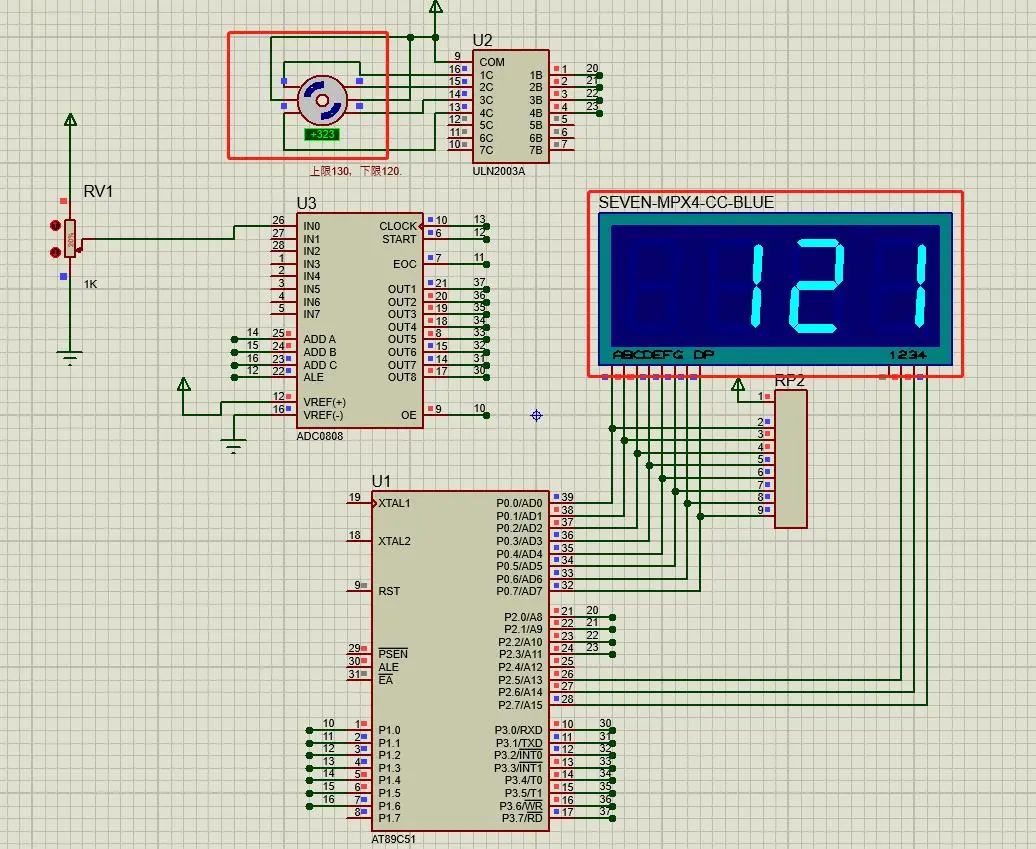Image resolution: width=1036 pixels, height=849 pixels.
Task: Click the OE pin on ADC0808
Action: tap(408, 415)
